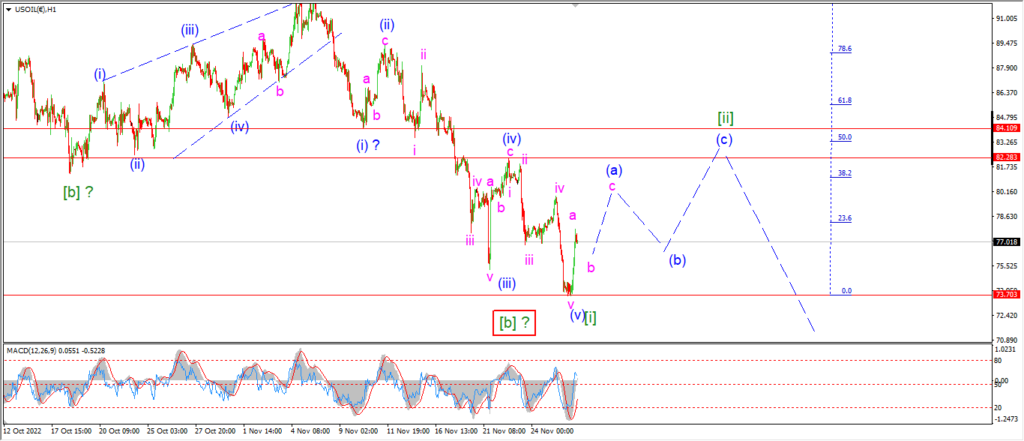
Task: Click the MACD(12,26,9) indicator label
Action: click(30, 351)
